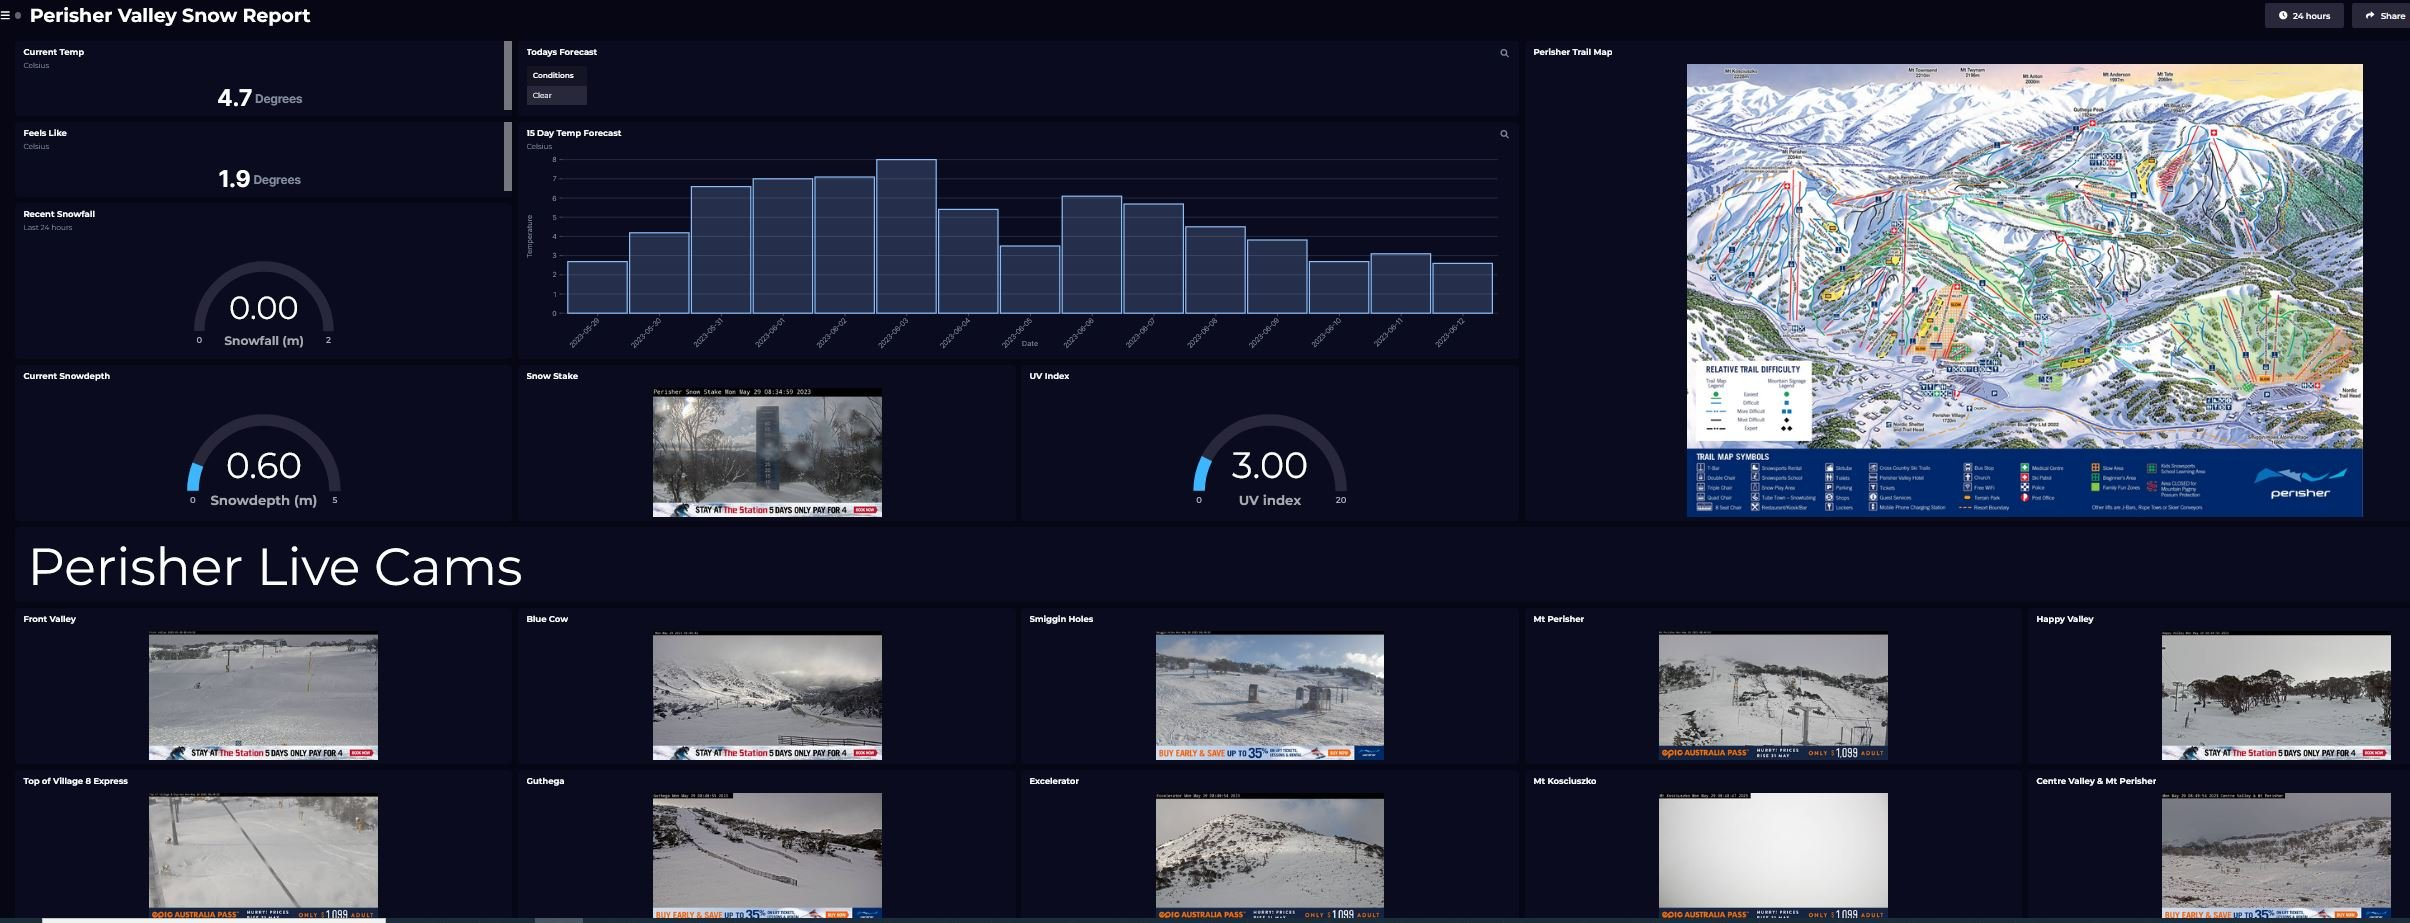Click the 2023-06-05 bar in temperature chart
The width and height of the screenshot is (2410, 923).
click(1030, 280)
